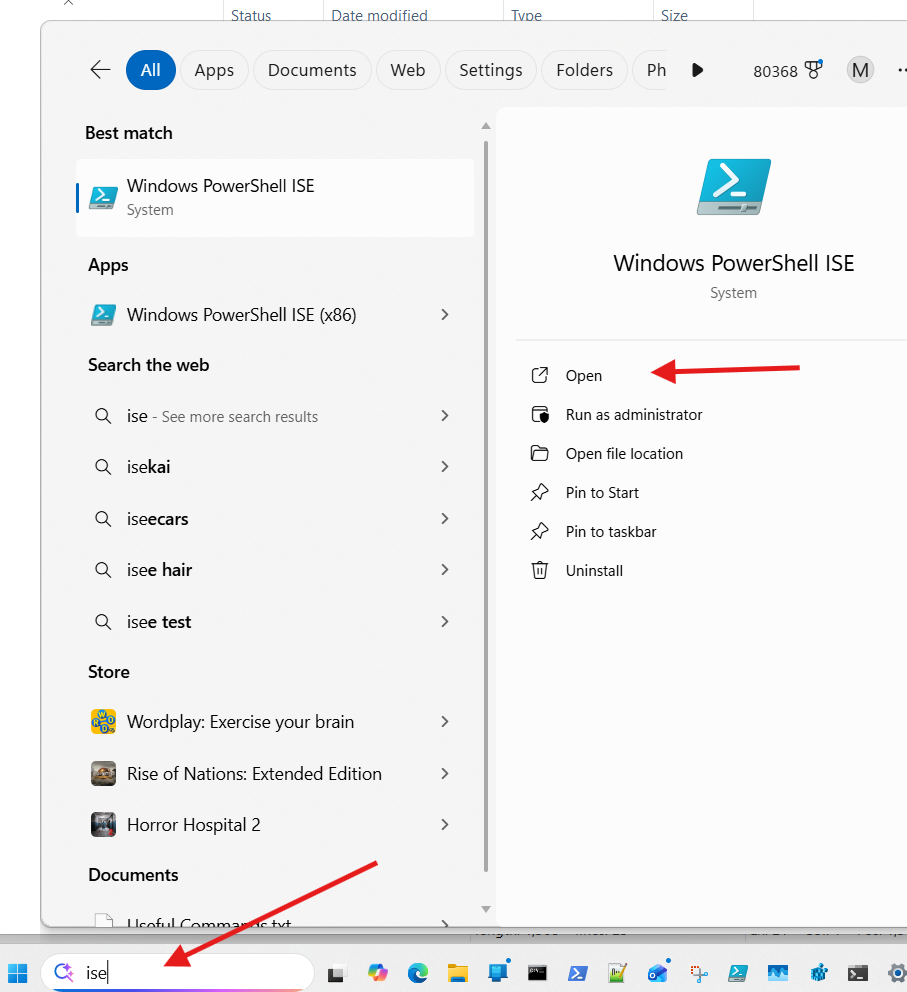
Task: Select the 'isee hair' web suggestion
Action: point(159,570)
